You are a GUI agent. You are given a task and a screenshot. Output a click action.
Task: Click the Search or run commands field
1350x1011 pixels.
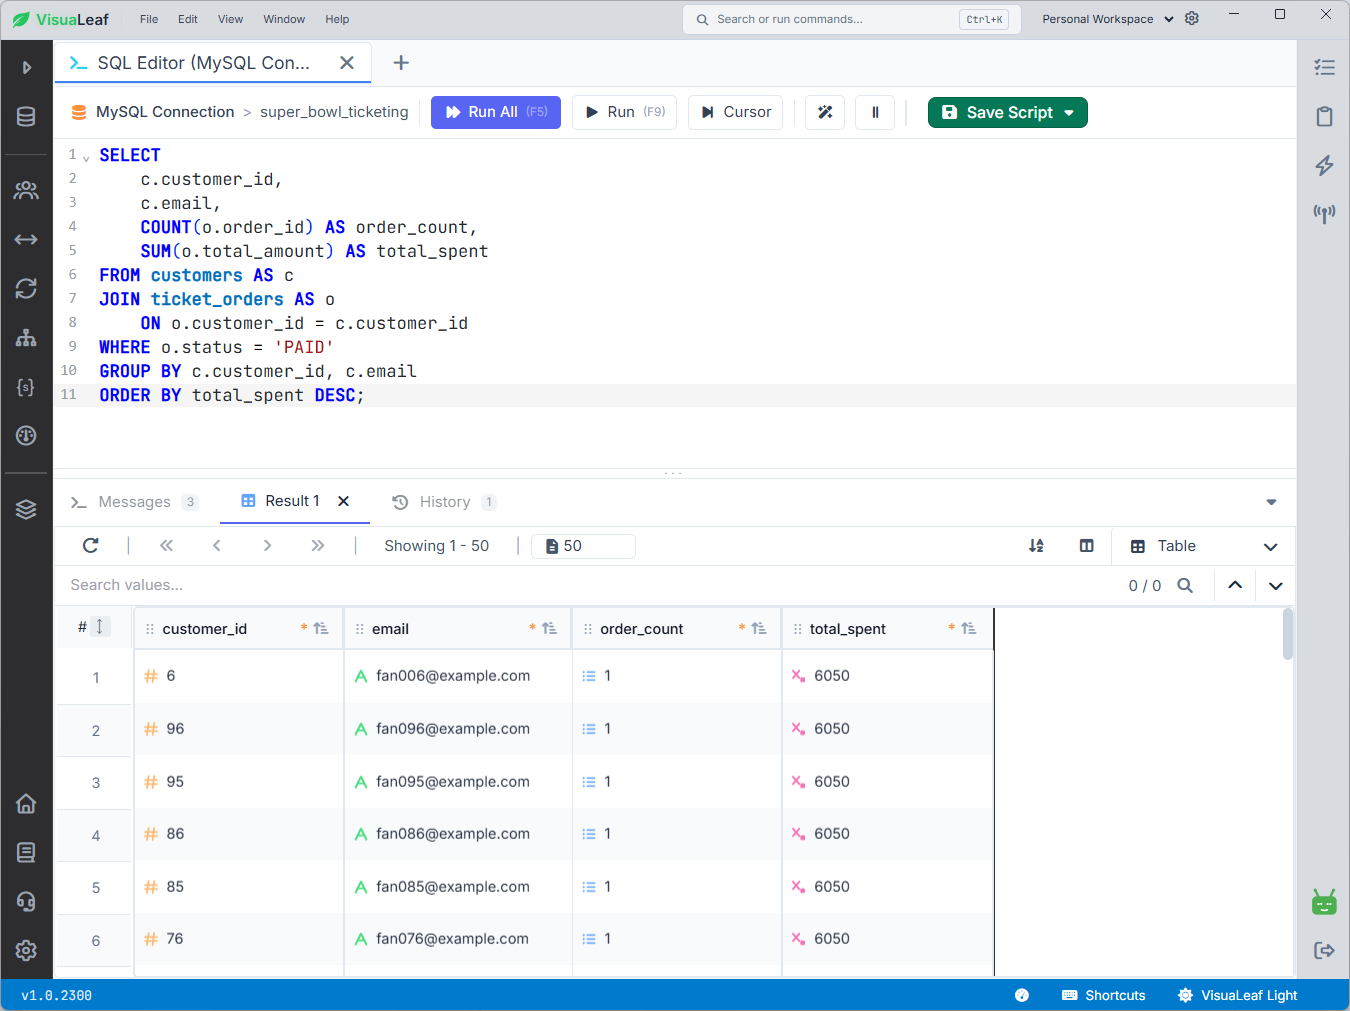pos(851,19)
